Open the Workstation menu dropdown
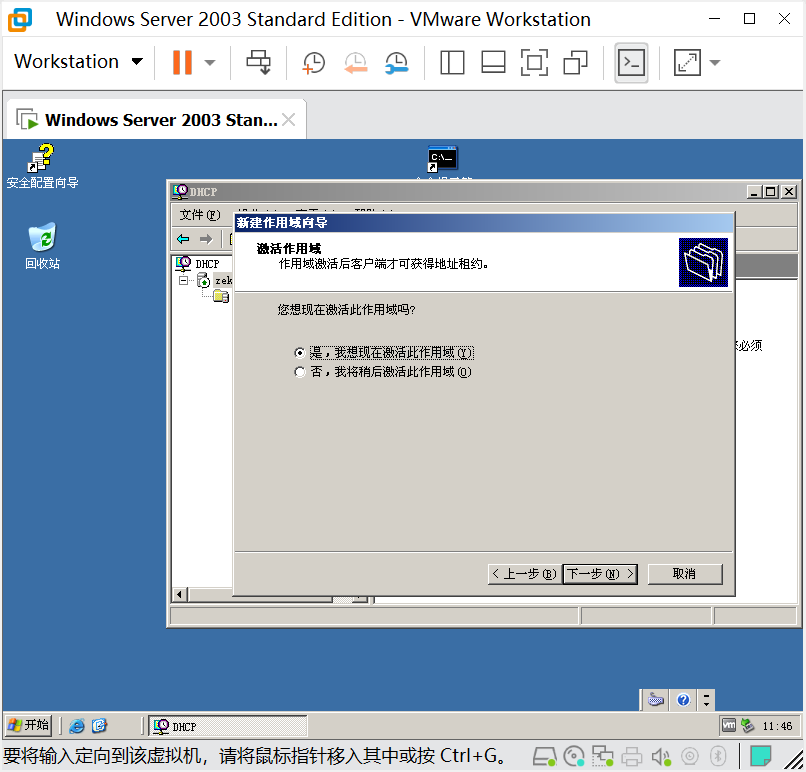The width and height of the screenshot is (806, 772). pyautogui.click(x=79, y=62)
